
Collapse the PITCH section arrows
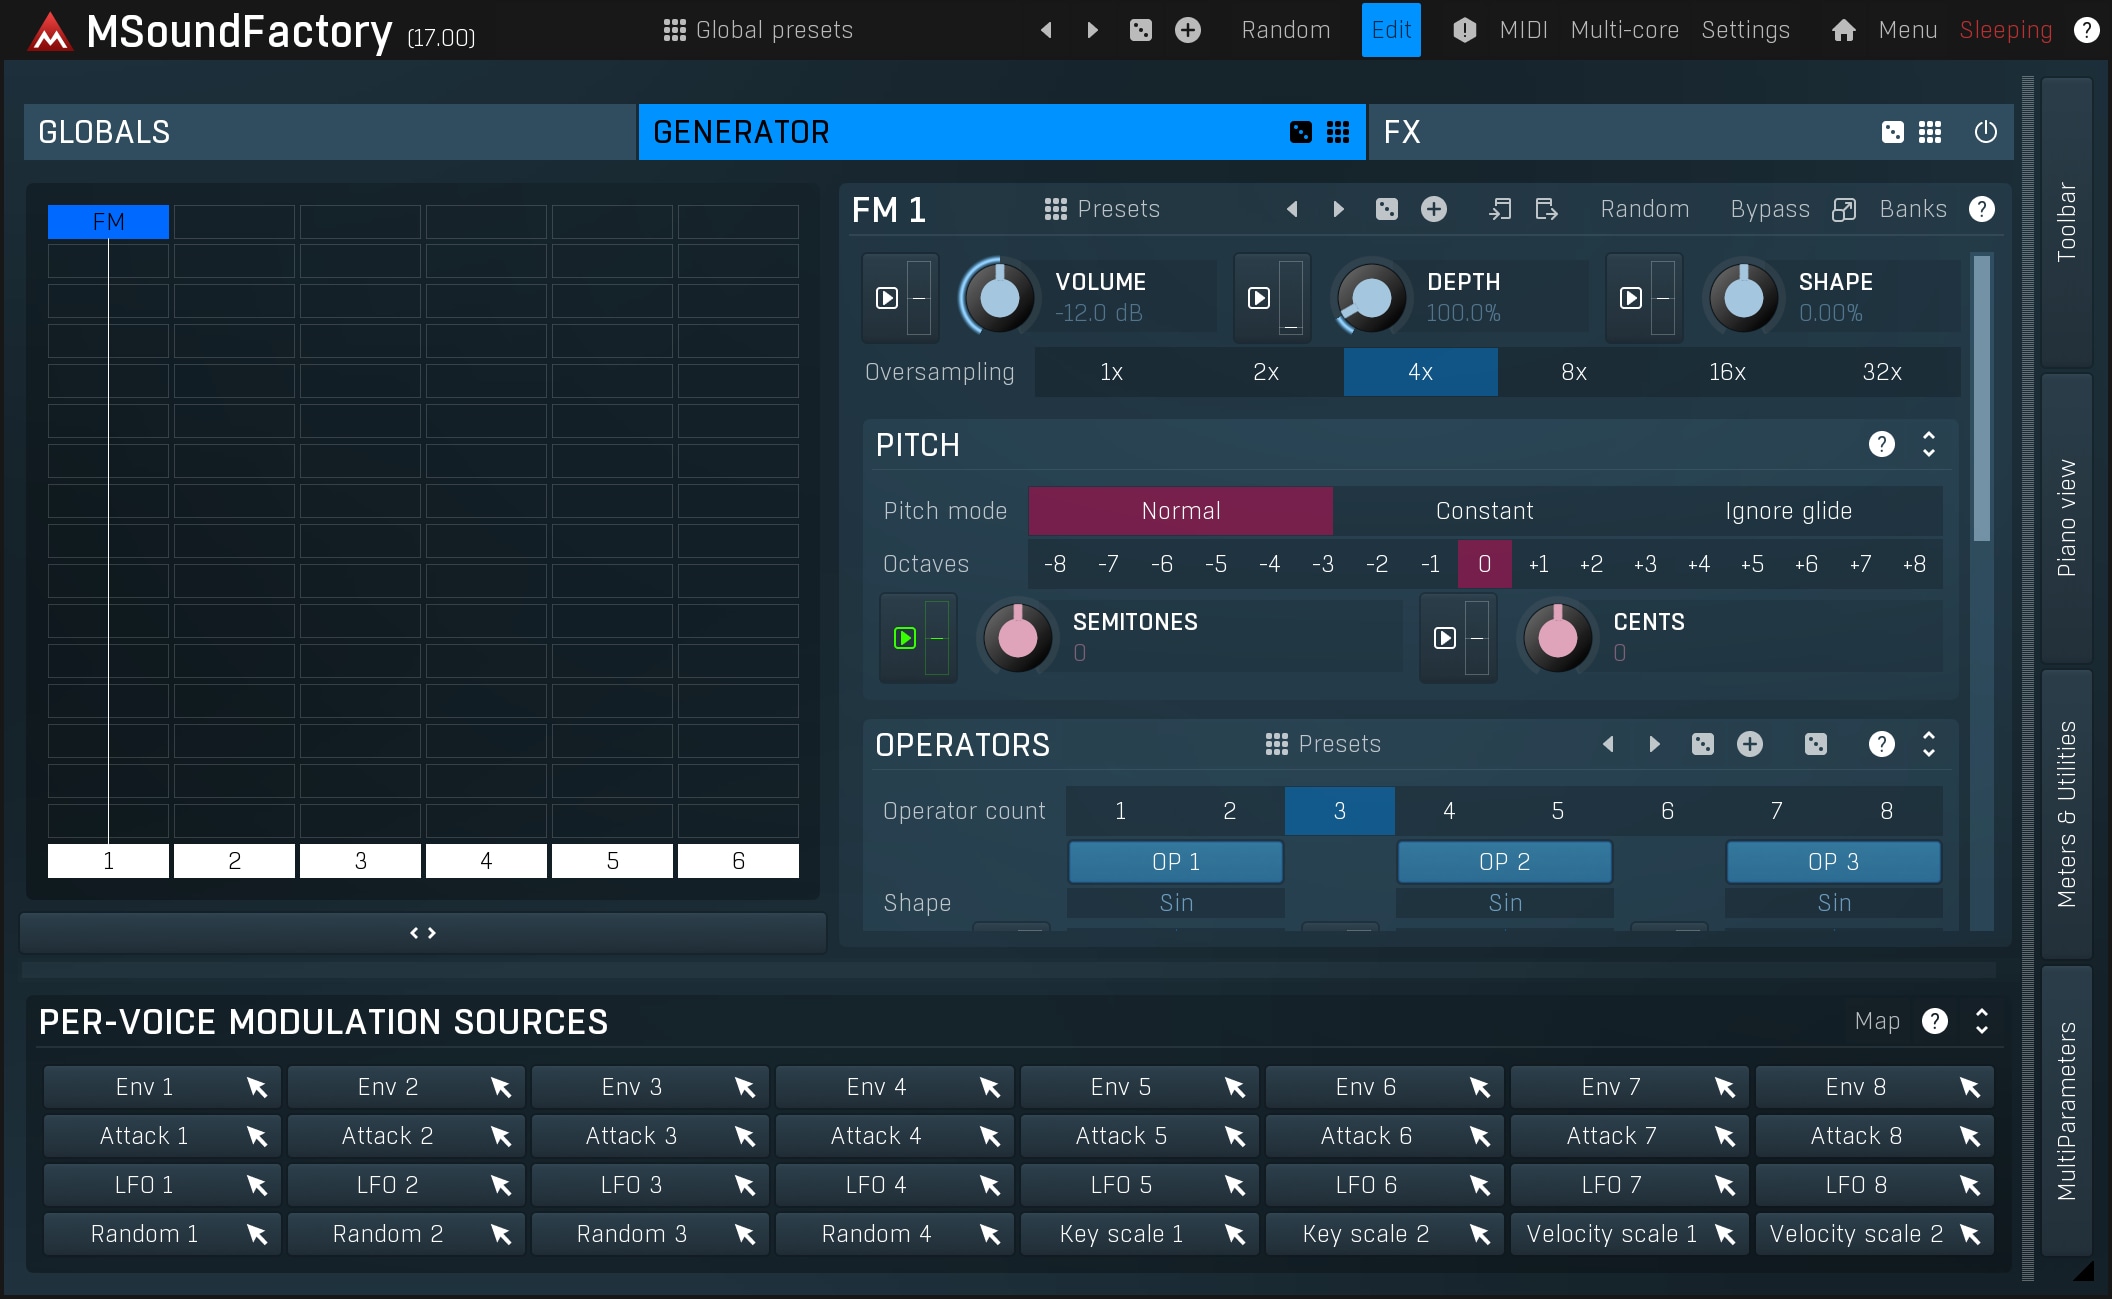click(1928, 444)
